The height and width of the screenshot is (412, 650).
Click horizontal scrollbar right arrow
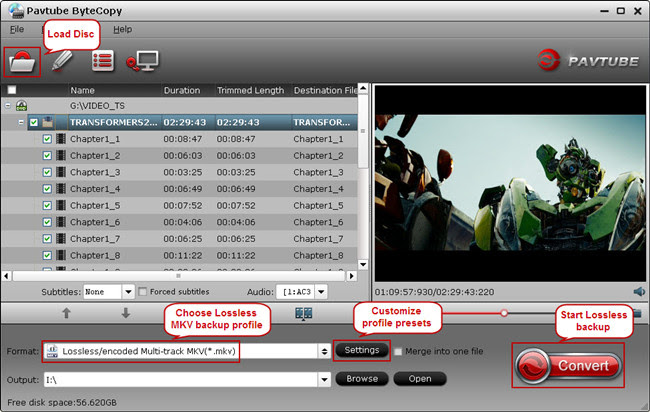point(352,276)
